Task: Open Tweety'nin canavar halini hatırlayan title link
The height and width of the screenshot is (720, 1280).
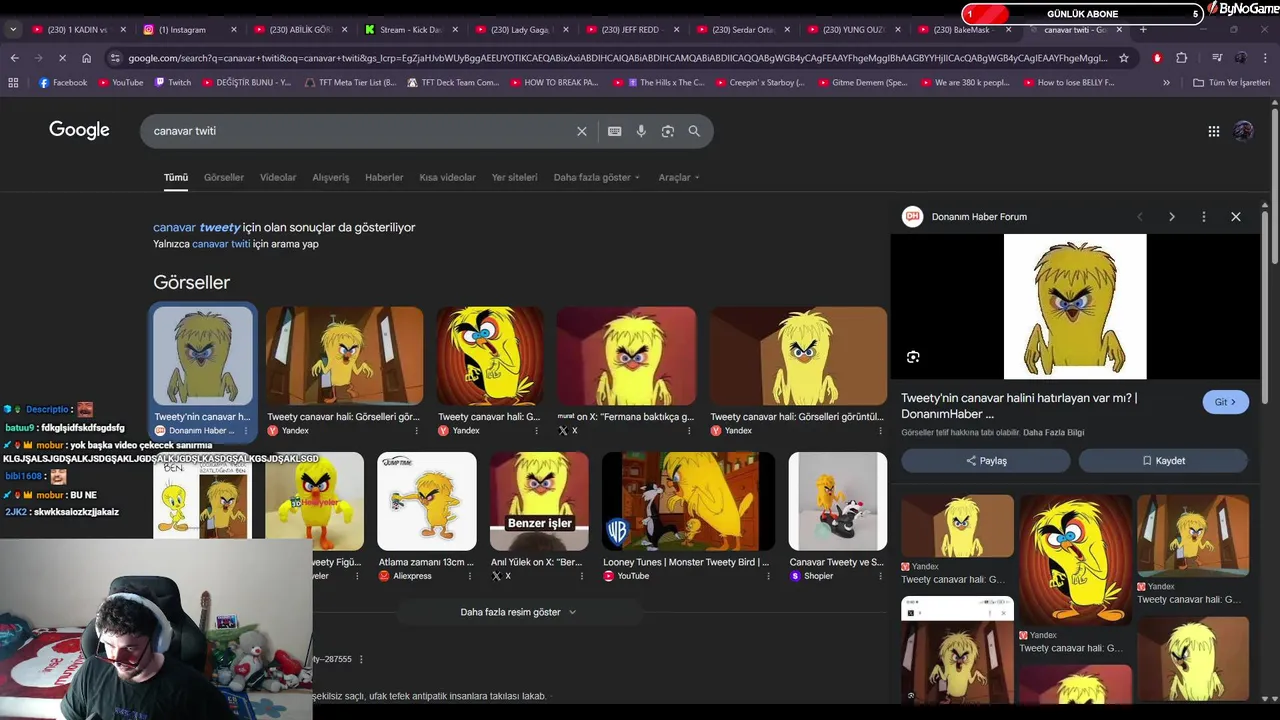Action: [1019, 405]
